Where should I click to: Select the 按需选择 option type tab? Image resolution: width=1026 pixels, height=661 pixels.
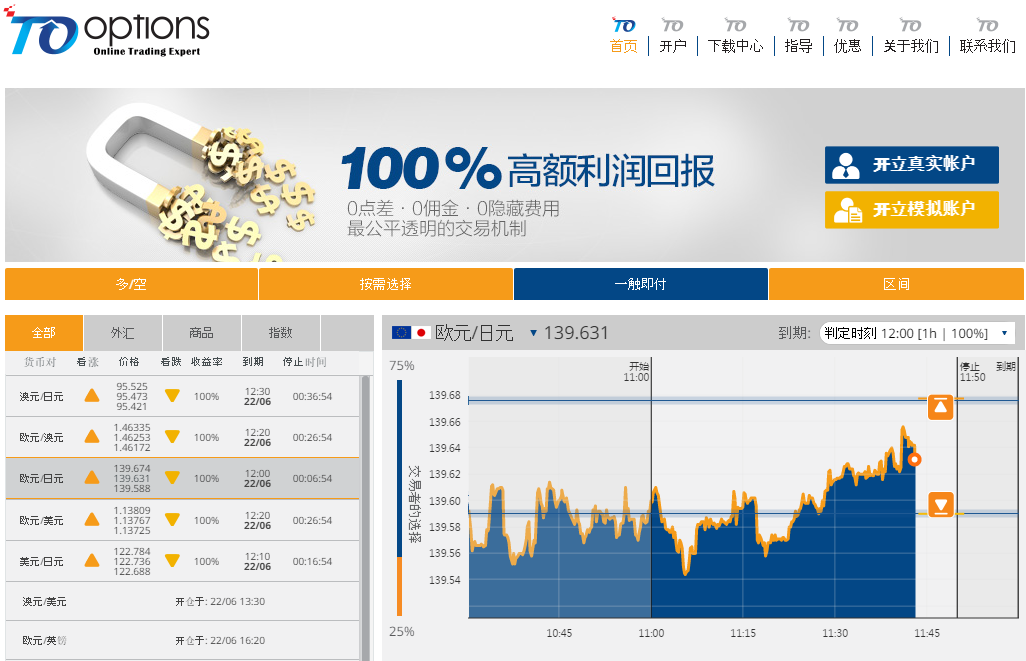[385, 284]
